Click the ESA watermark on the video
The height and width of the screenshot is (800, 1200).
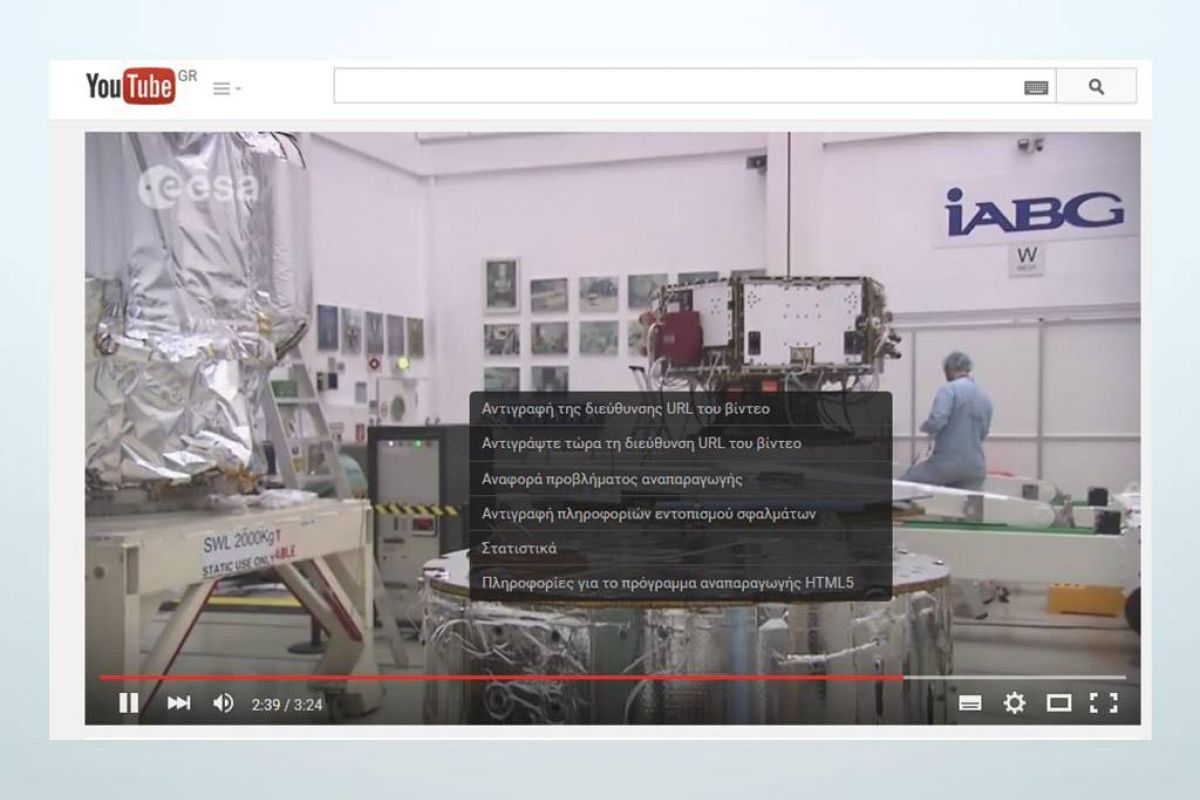point(197,188)
